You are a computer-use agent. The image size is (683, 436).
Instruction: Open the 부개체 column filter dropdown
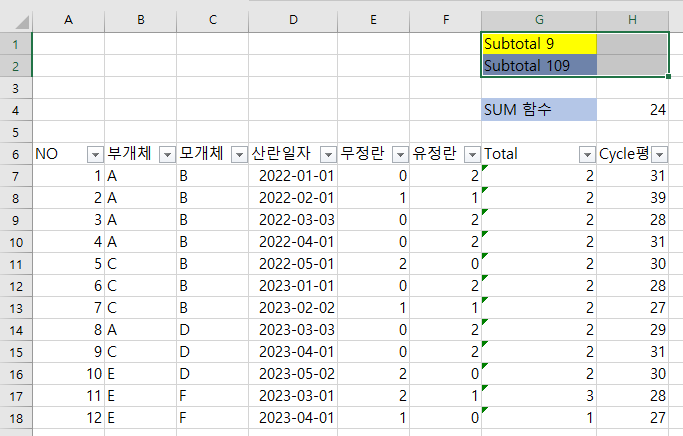click(x=167, y=154)
